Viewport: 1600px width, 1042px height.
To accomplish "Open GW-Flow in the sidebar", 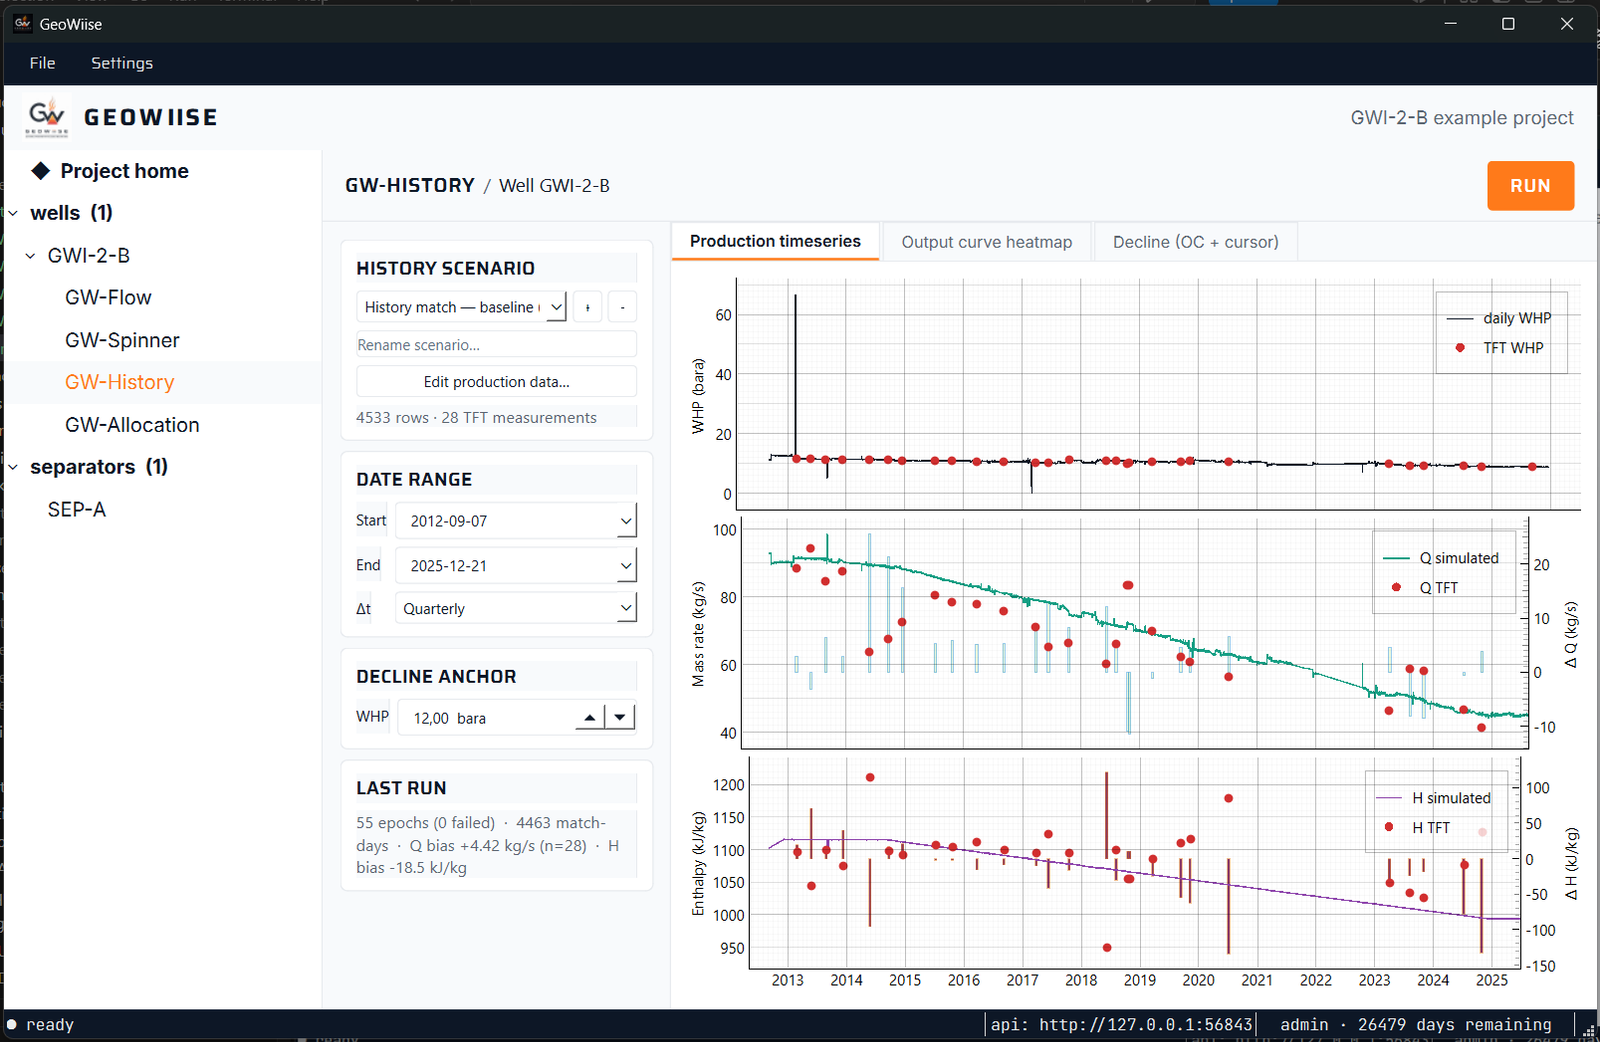I will tap(108, 297).
